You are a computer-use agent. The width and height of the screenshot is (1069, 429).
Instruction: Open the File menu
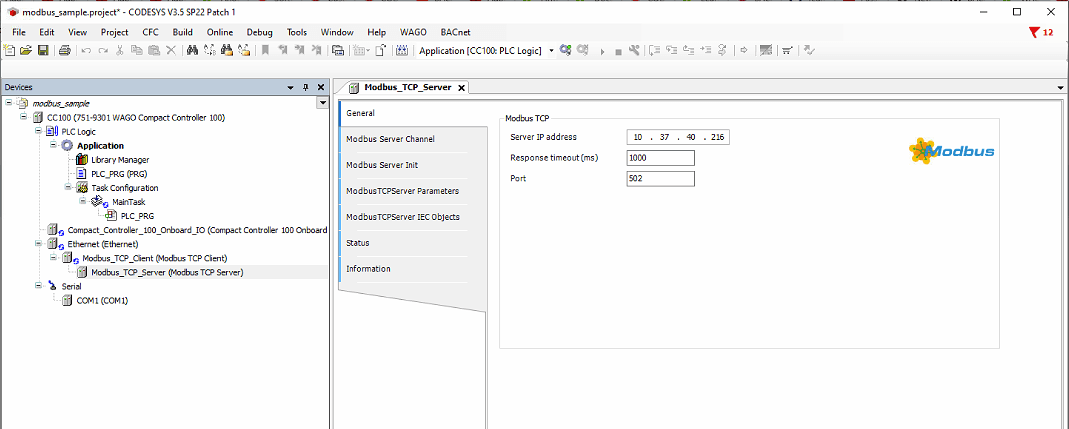pos(18,32)
